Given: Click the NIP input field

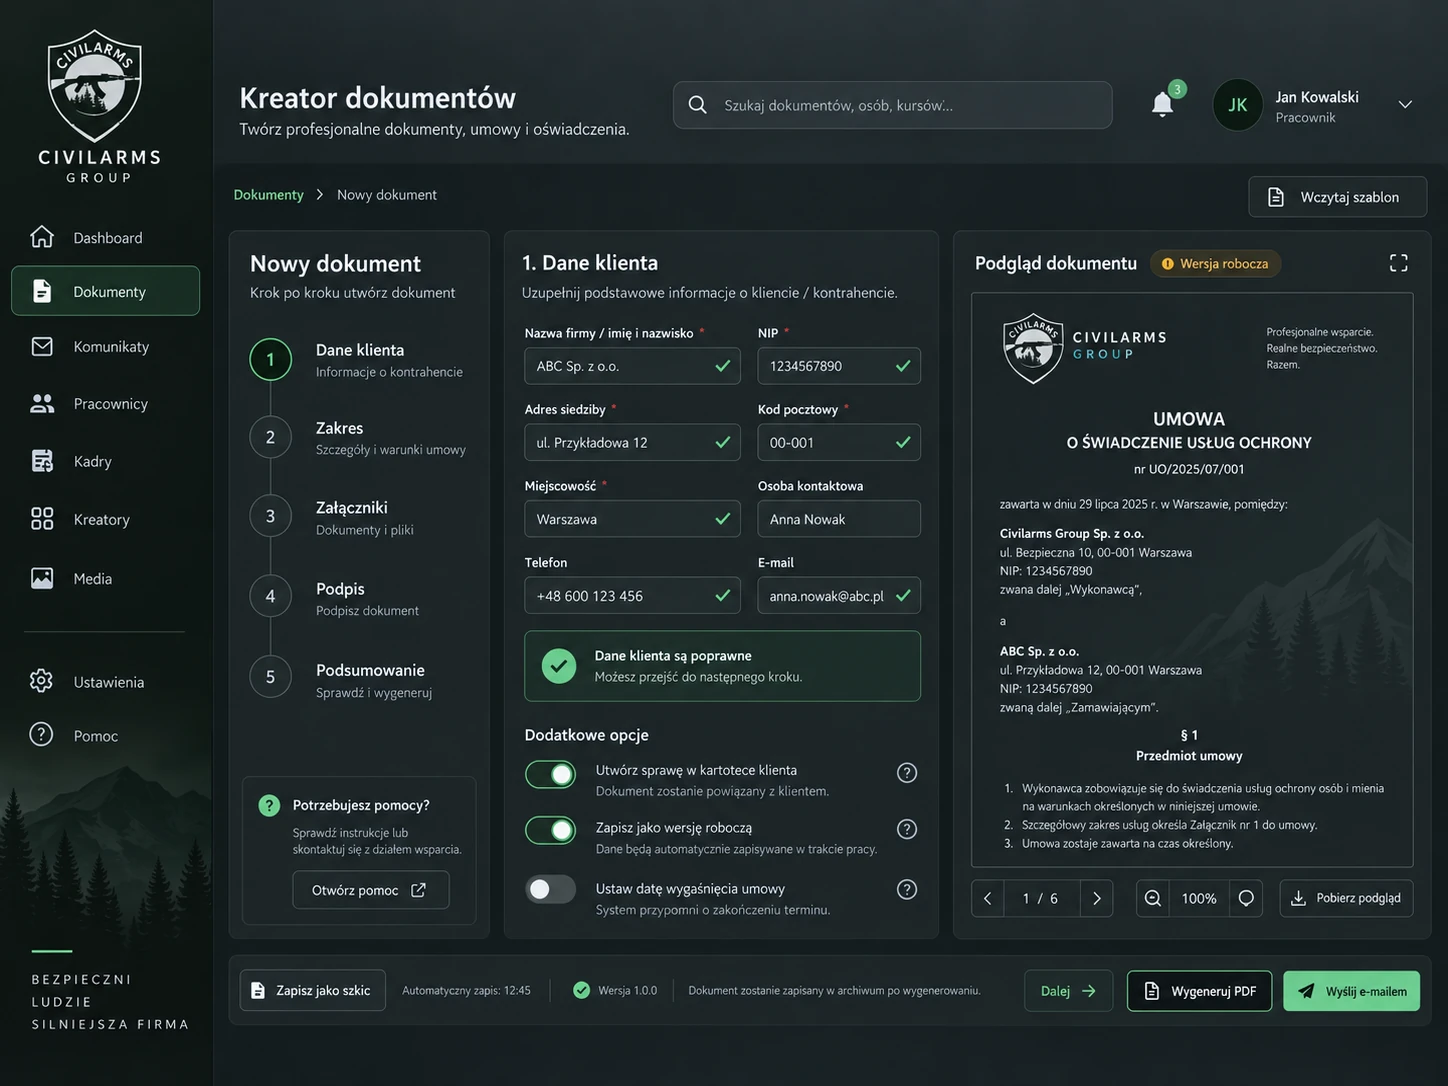Looking at the screenshot, I should point(839,366).
